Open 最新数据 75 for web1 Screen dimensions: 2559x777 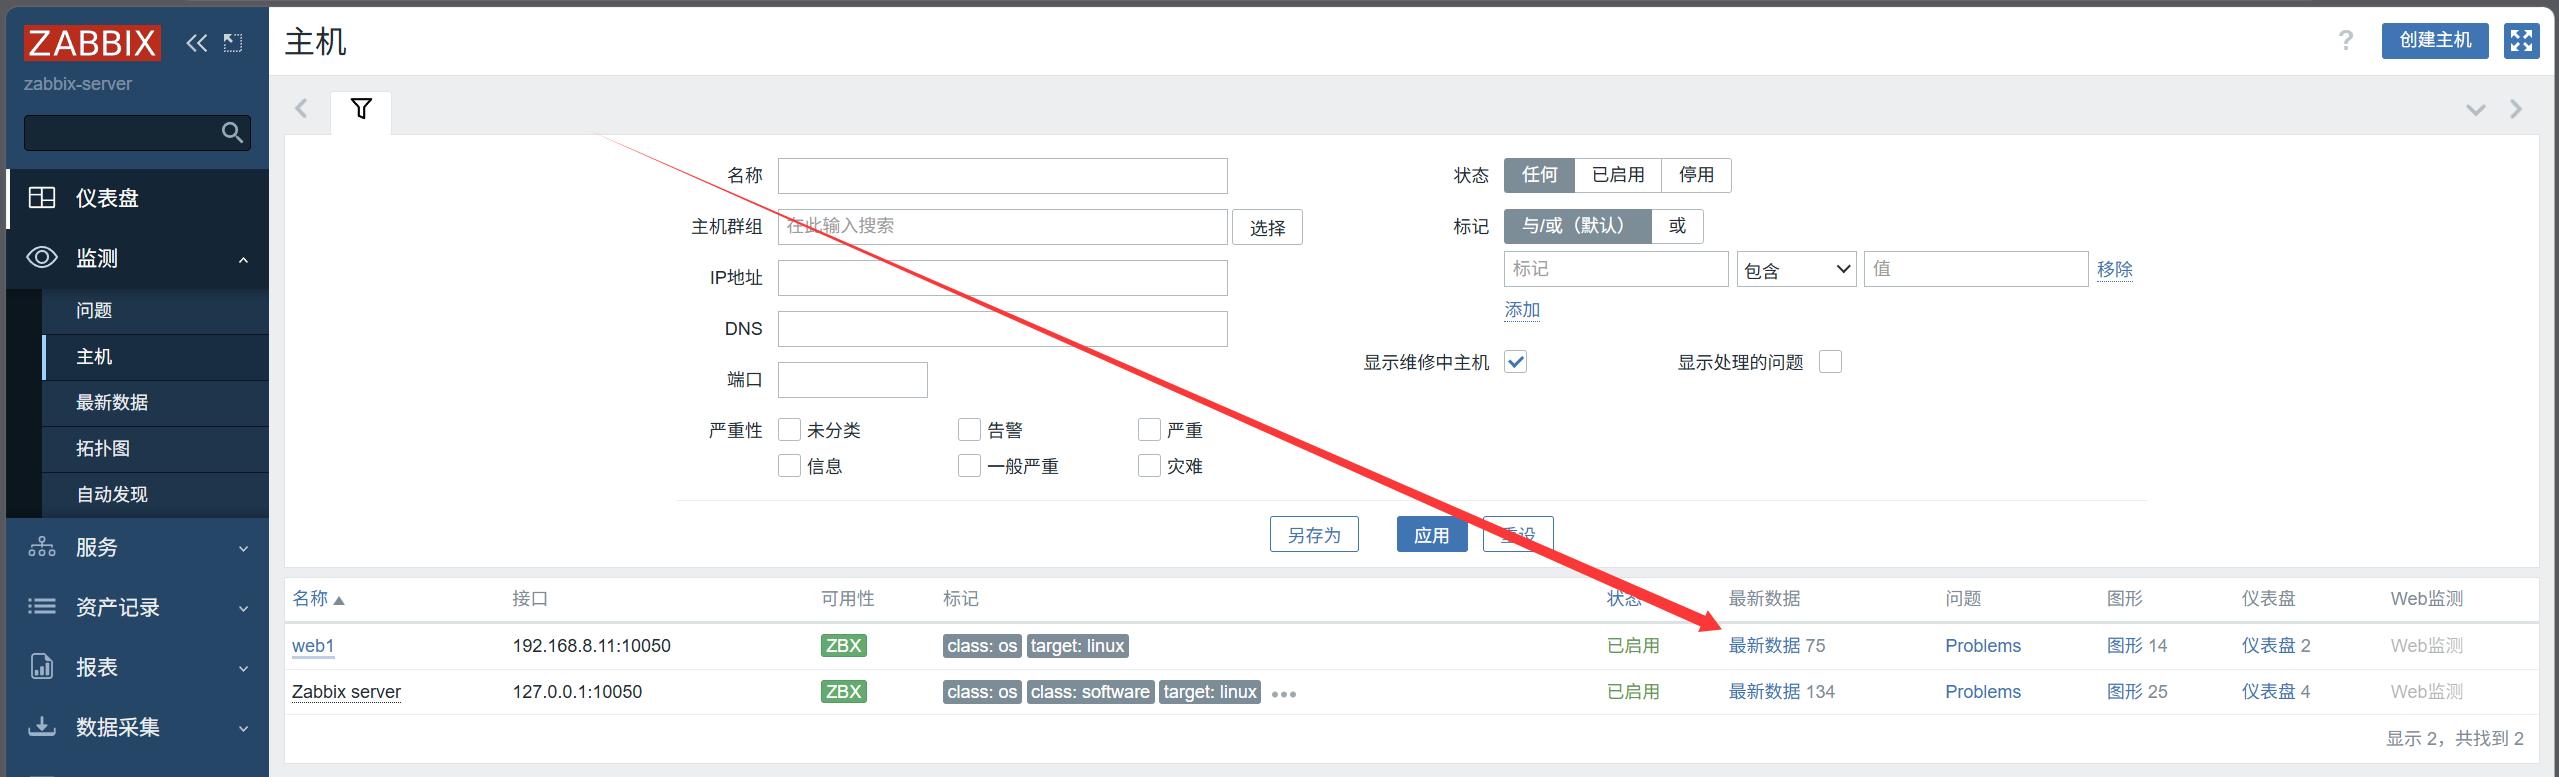click(1777, 646)
